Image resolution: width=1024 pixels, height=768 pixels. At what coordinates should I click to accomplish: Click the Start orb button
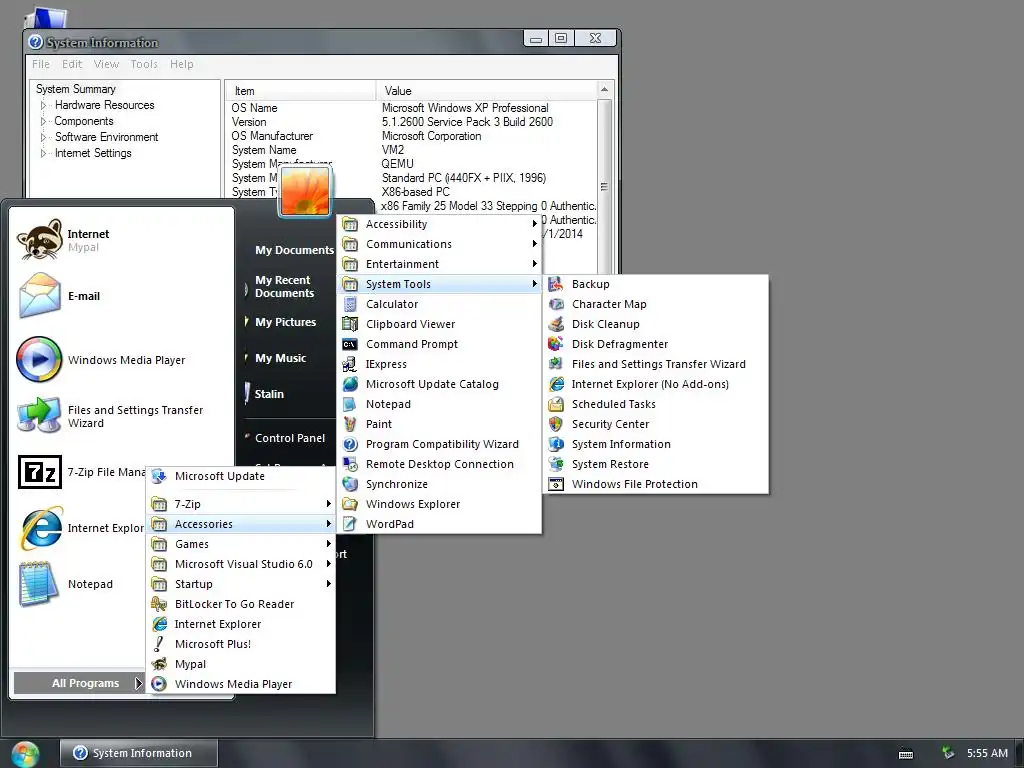(25, 754)
